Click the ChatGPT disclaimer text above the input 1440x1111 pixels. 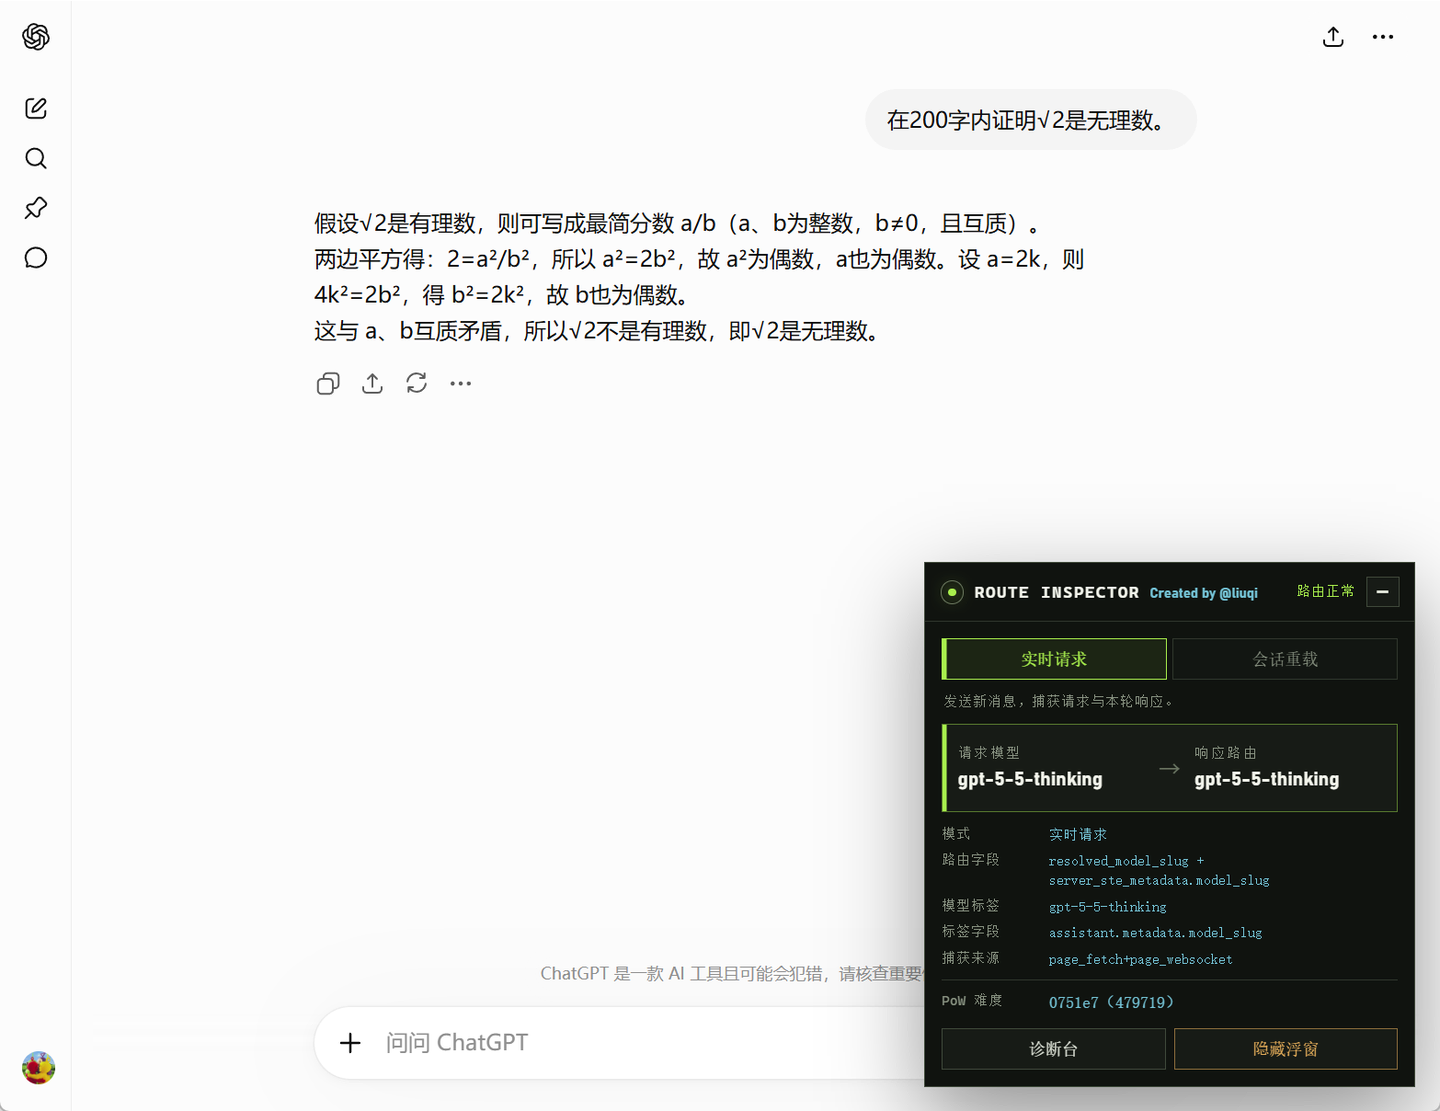[731, 973]
